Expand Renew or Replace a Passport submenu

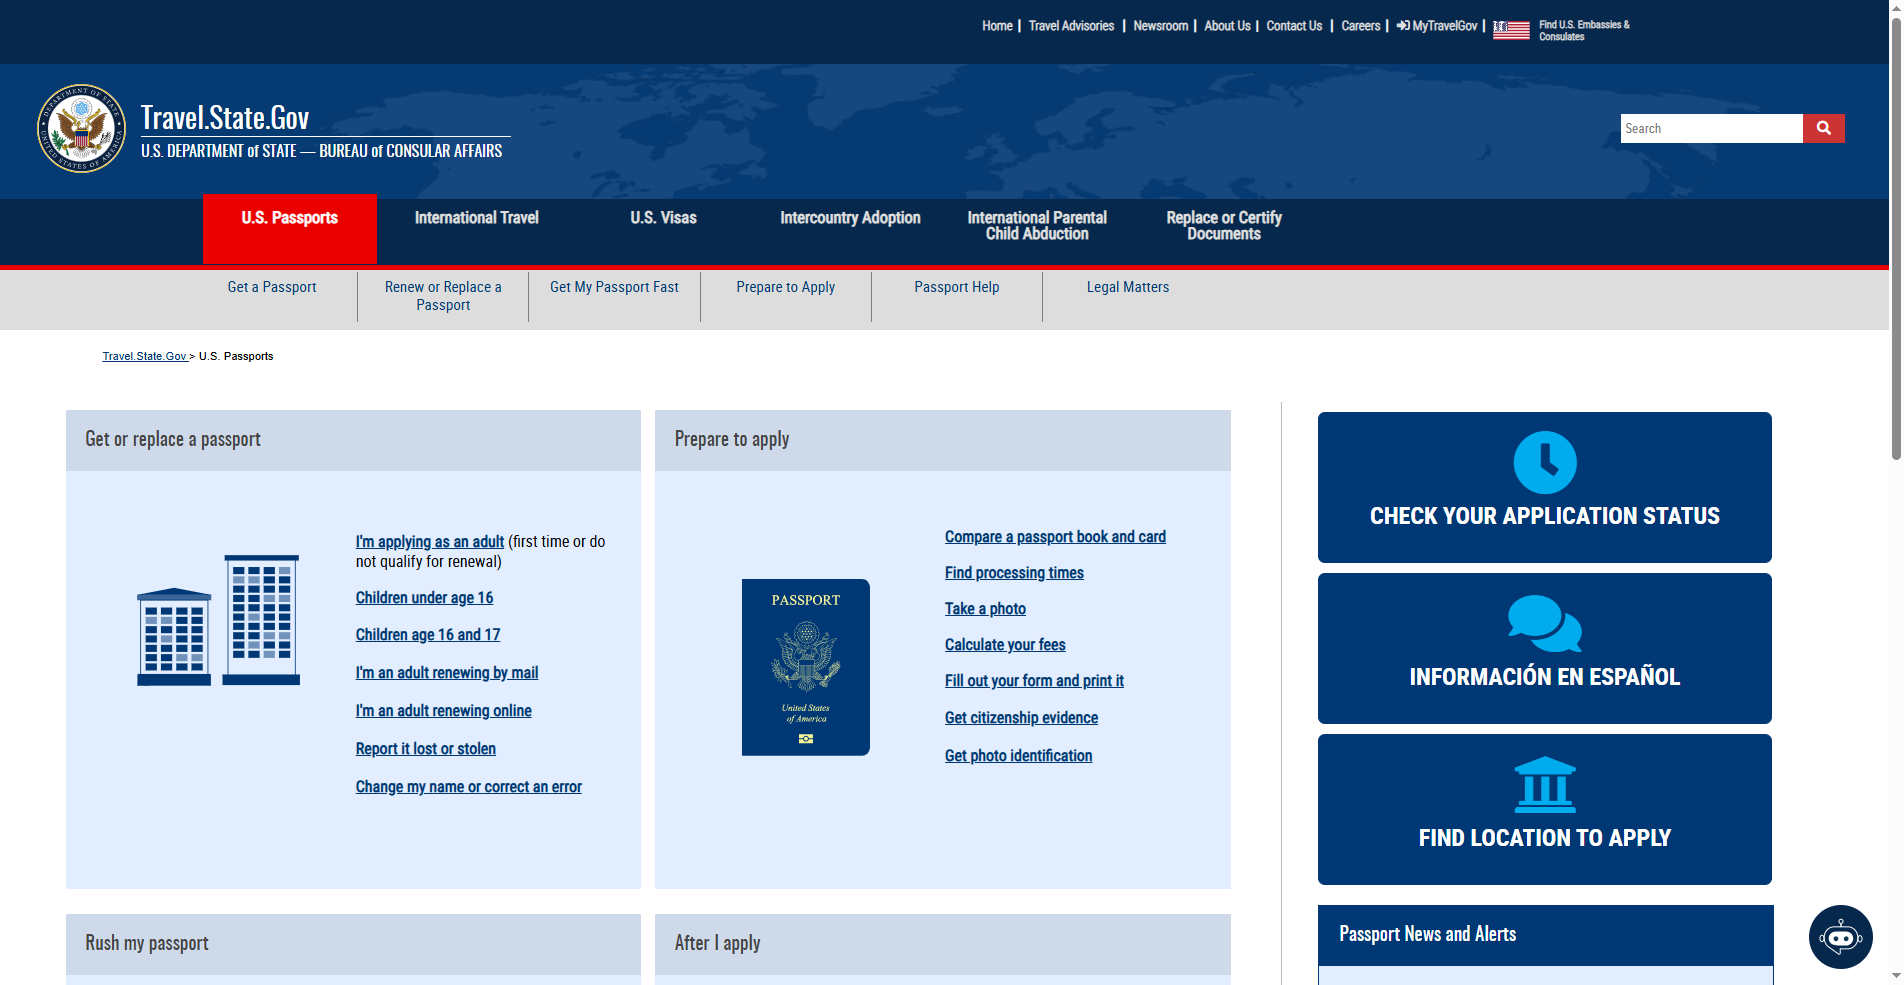[x=443, y=296]
